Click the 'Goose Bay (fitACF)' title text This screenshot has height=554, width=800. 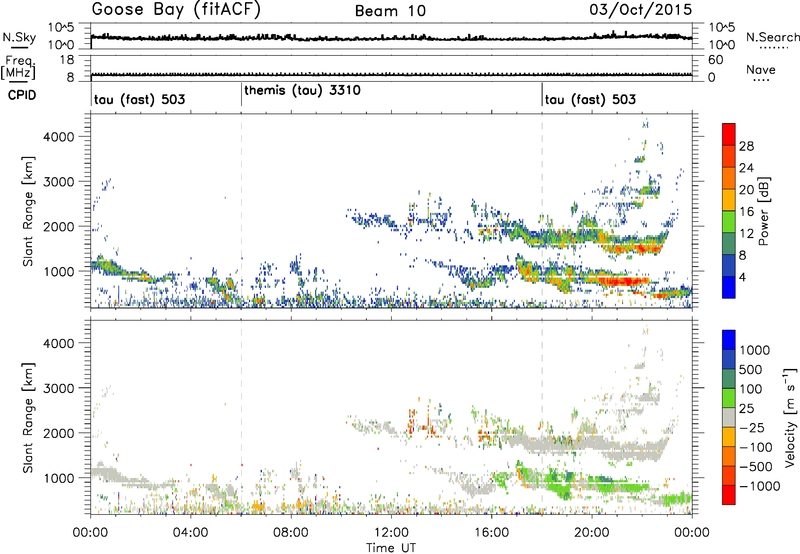(176, 10)
